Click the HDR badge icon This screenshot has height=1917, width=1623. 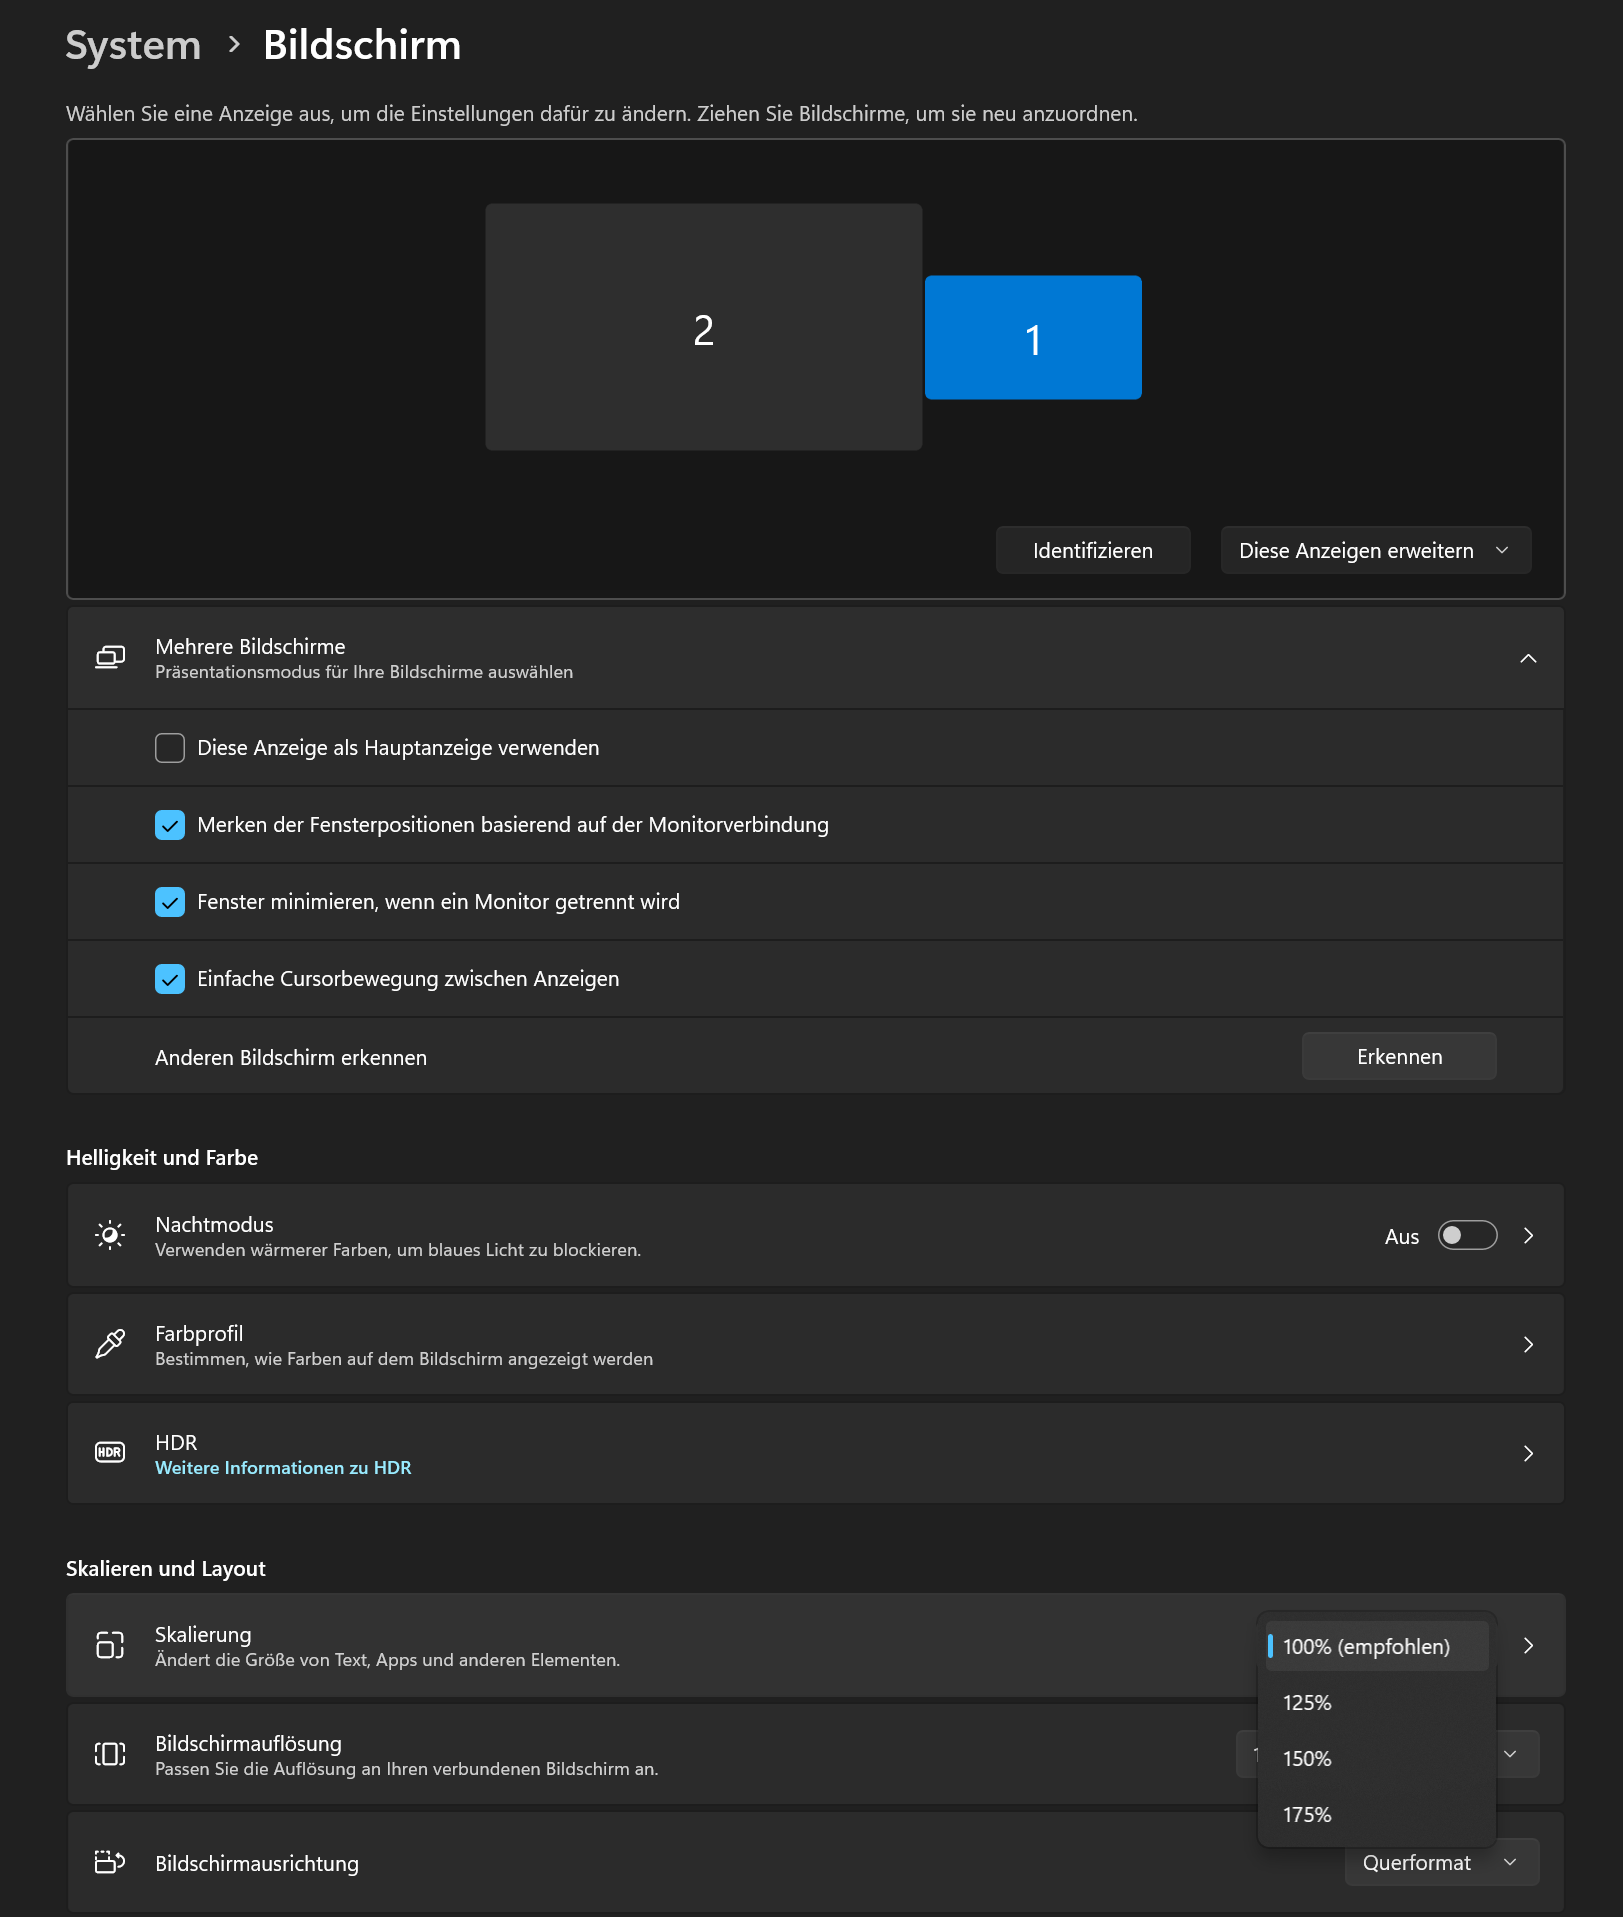pos(109,1452)
